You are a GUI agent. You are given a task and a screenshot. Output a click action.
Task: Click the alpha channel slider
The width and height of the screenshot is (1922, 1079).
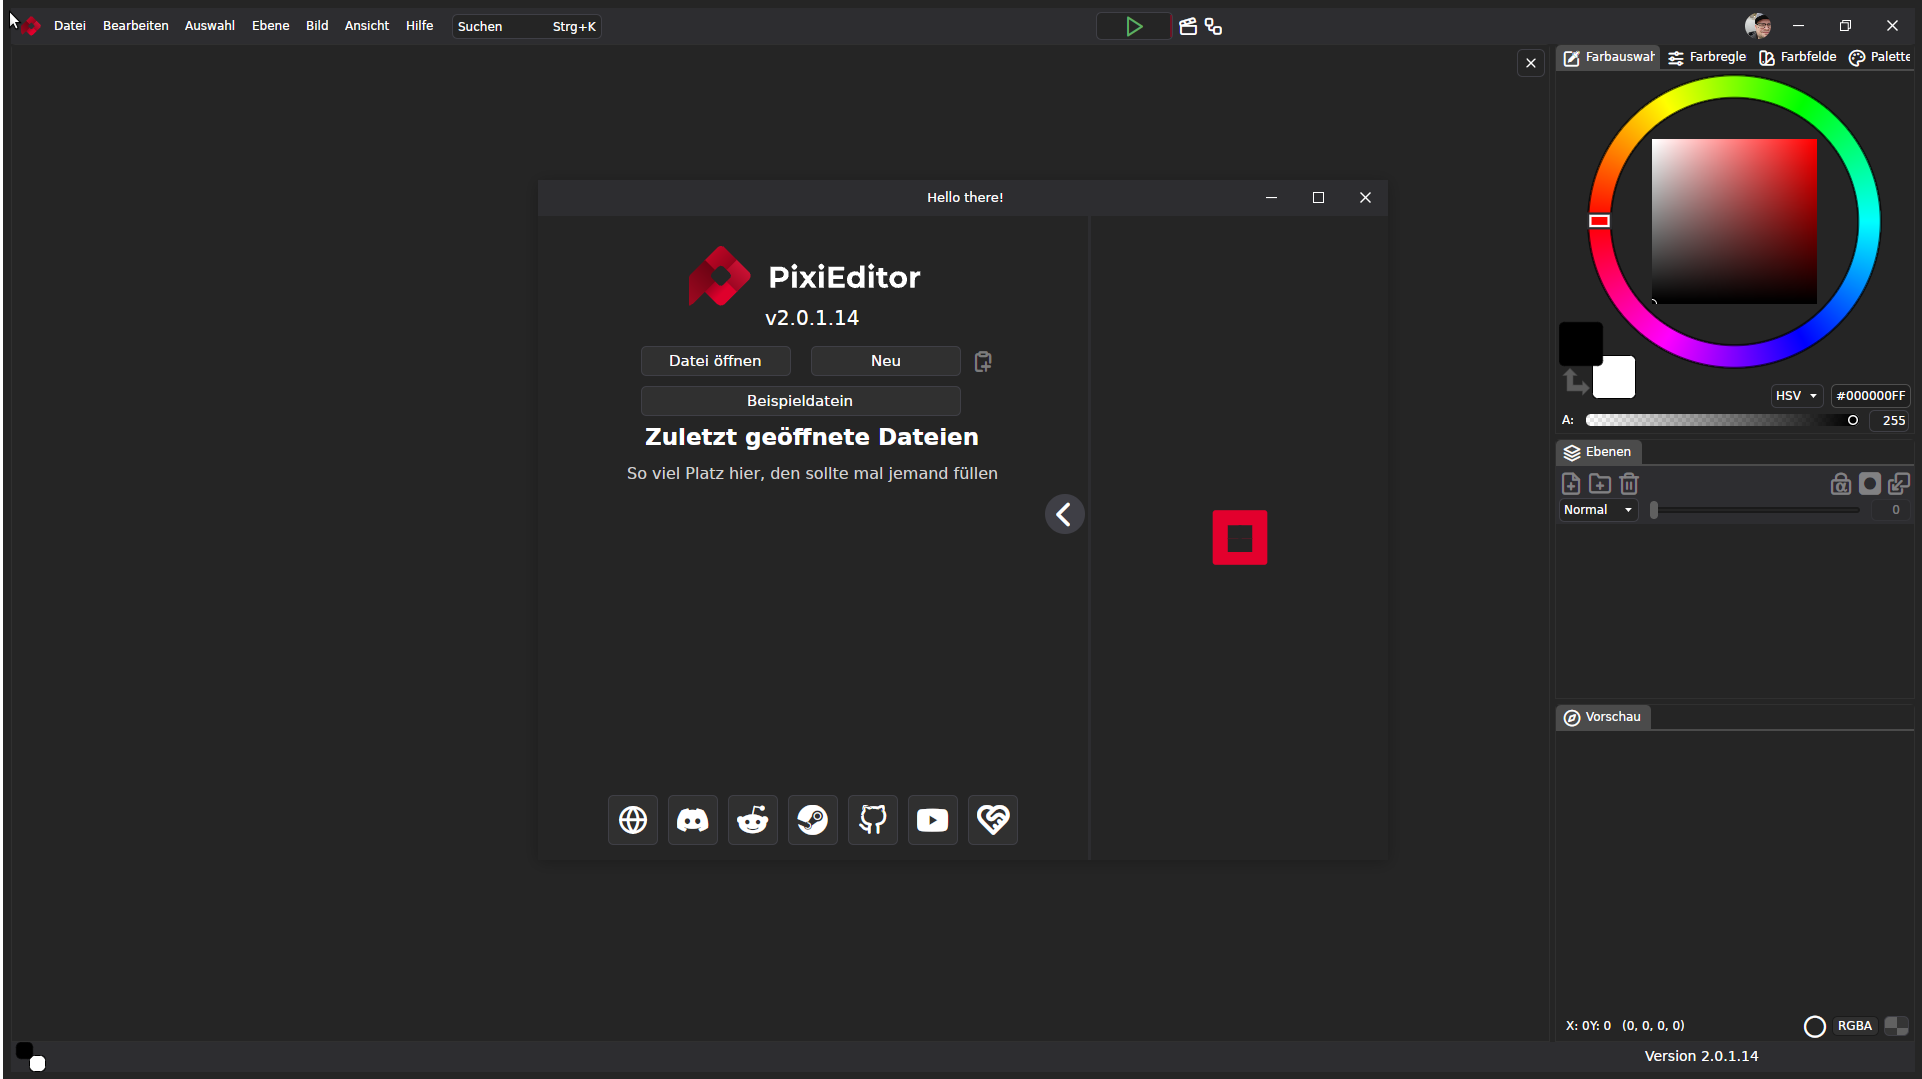[x=1720, y=421]
